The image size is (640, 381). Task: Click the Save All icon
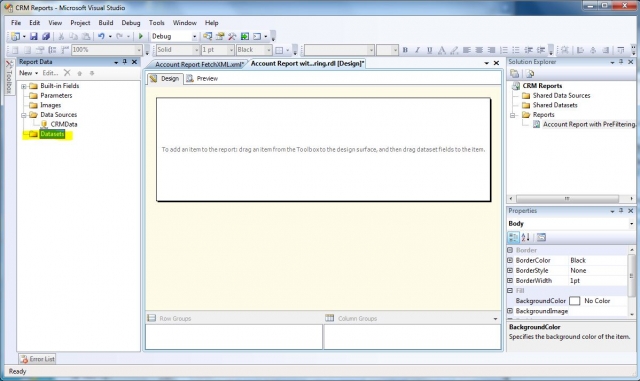tap(46, 36)
